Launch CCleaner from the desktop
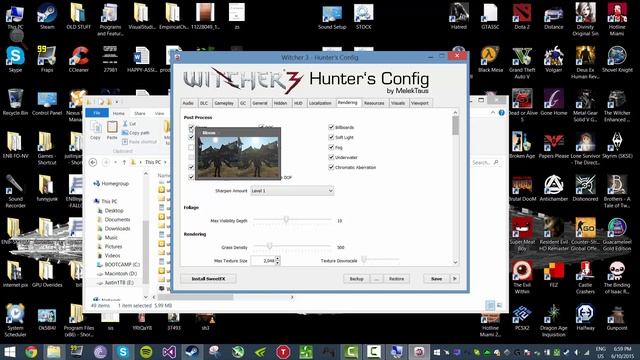Image resolution: width=640 pixels, height=360 pixels. click(x=79, y=59)
